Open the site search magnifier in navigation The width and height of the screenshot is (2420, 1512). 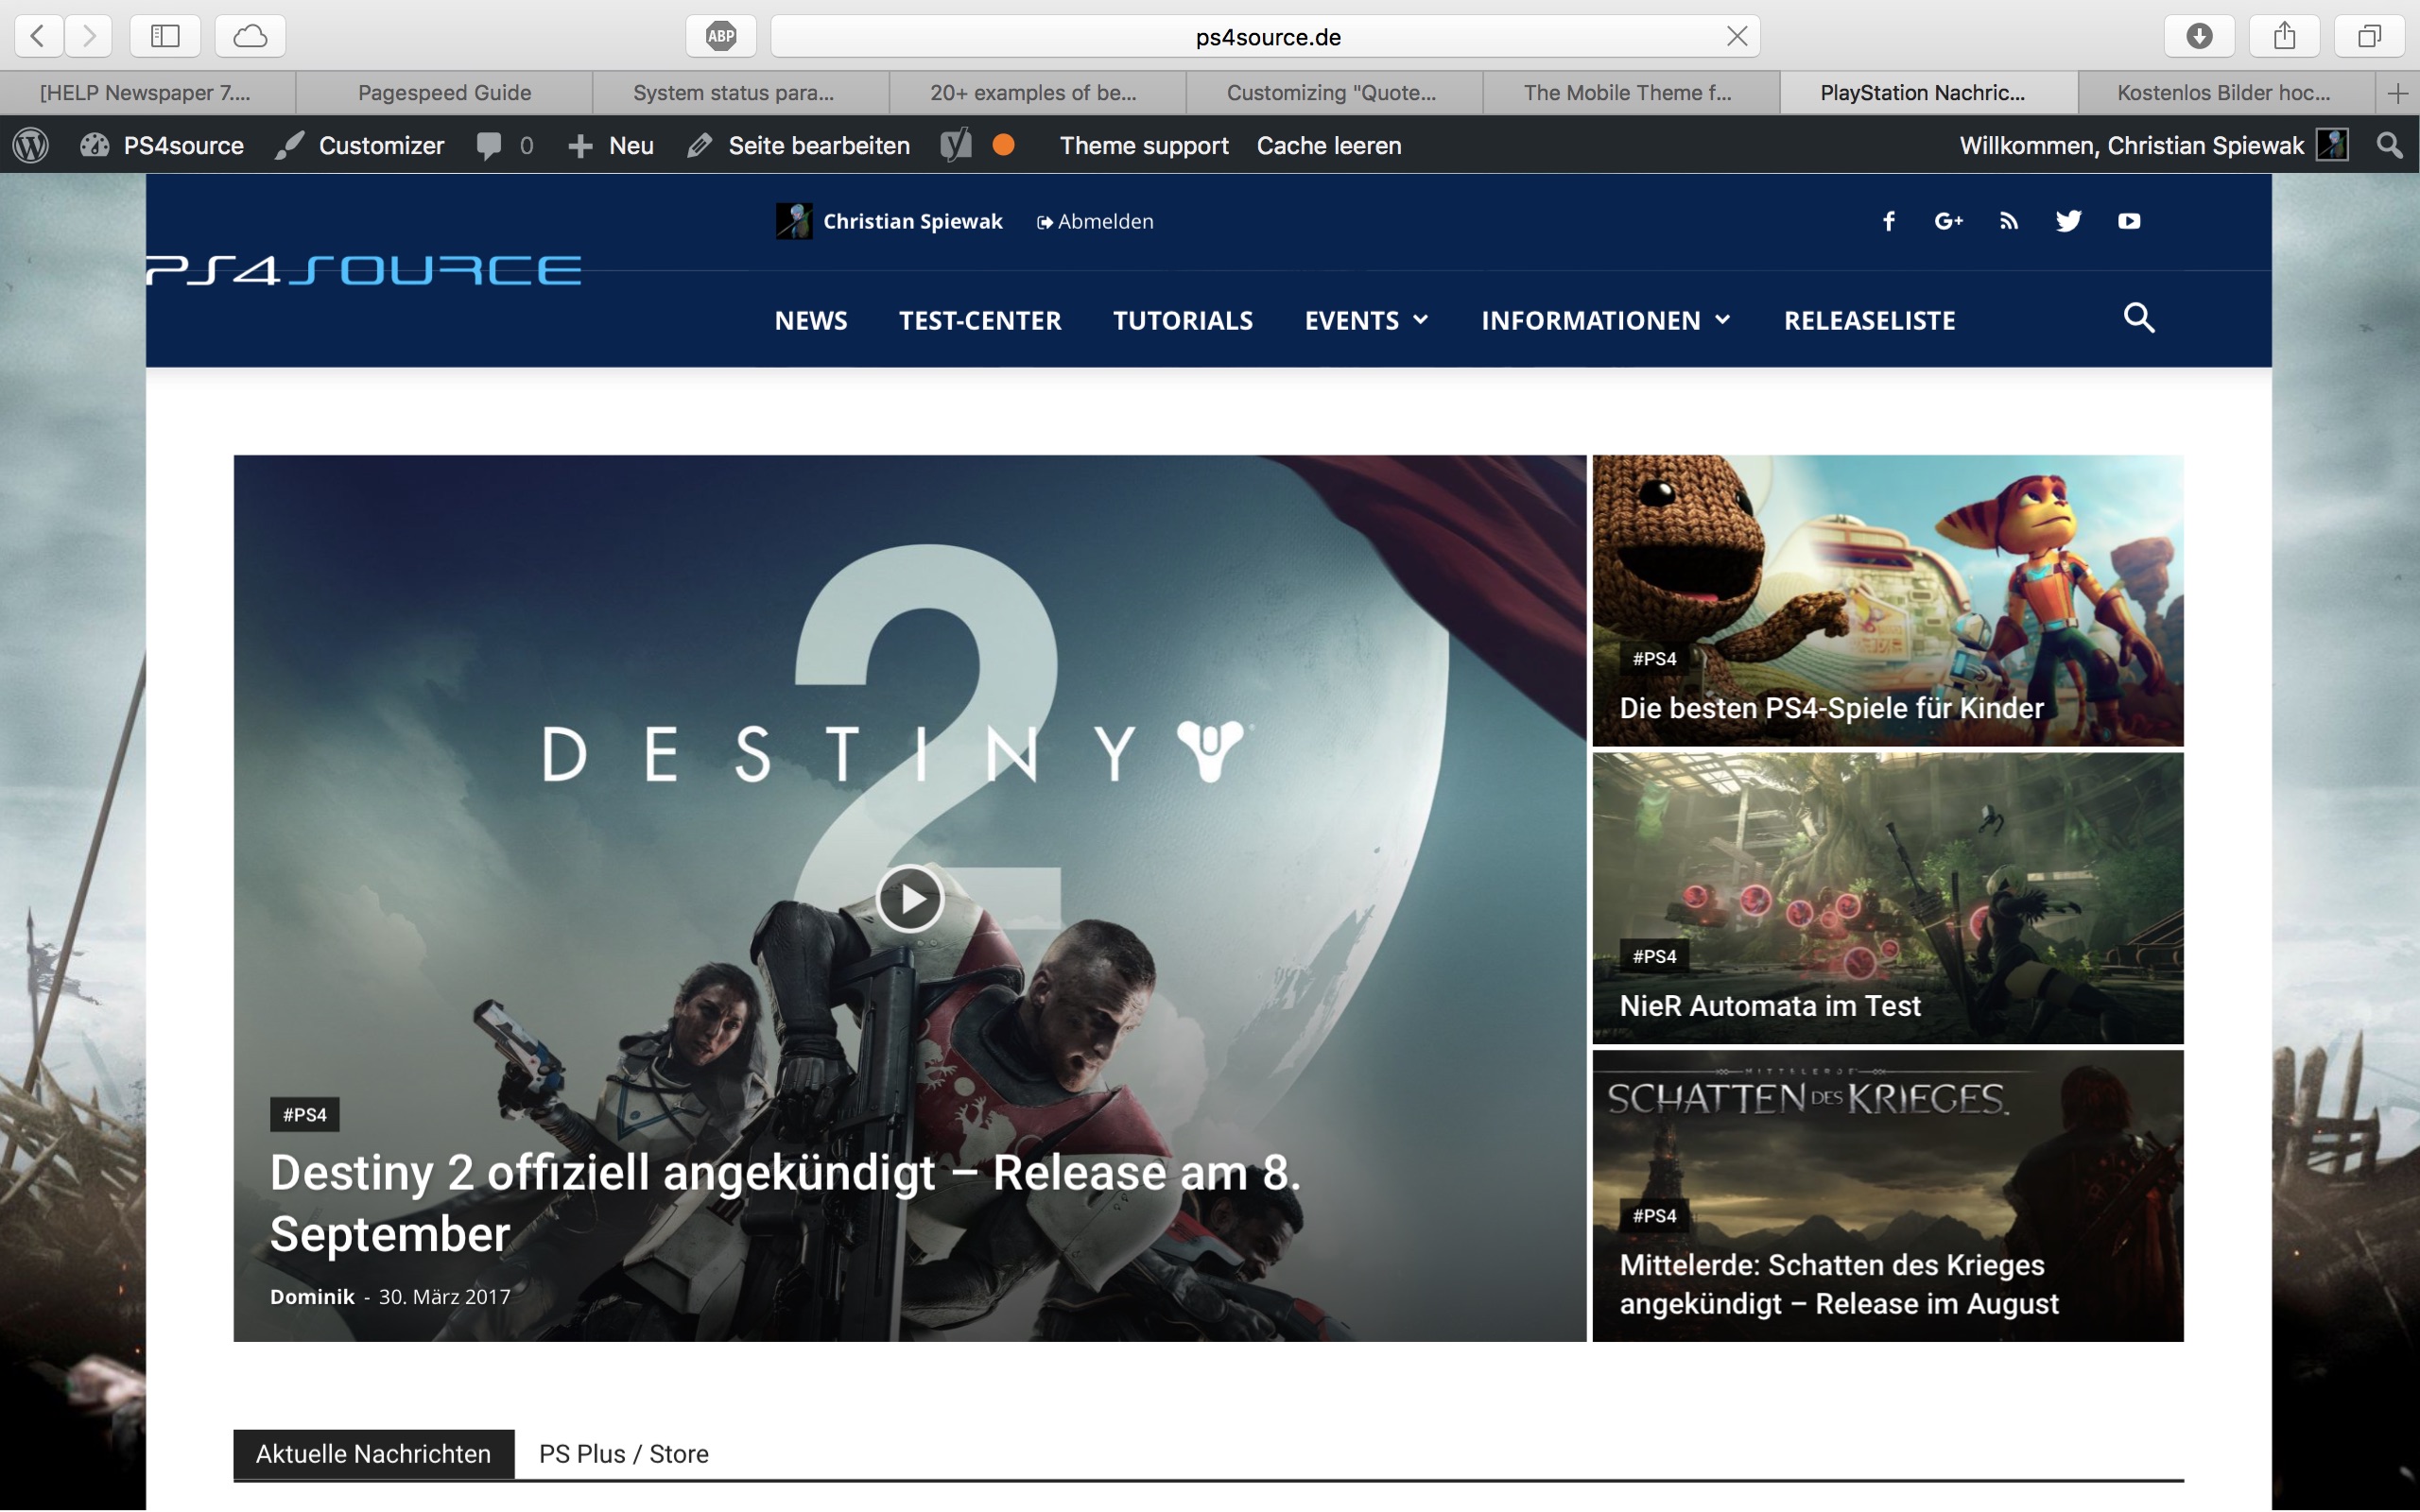(x=2139, y=318)
